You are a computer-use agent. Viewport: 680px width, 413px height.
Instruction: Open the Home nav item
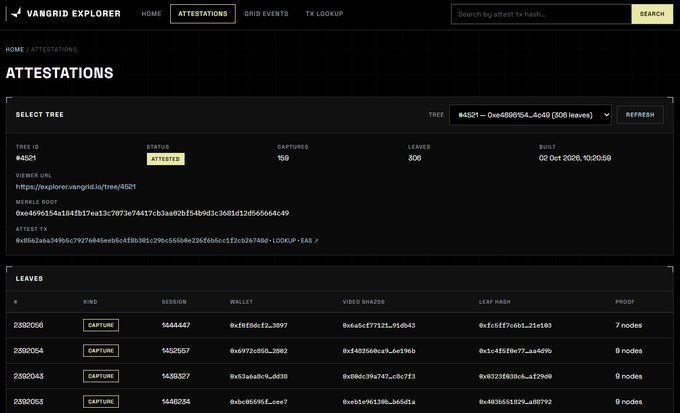(151, 14)
